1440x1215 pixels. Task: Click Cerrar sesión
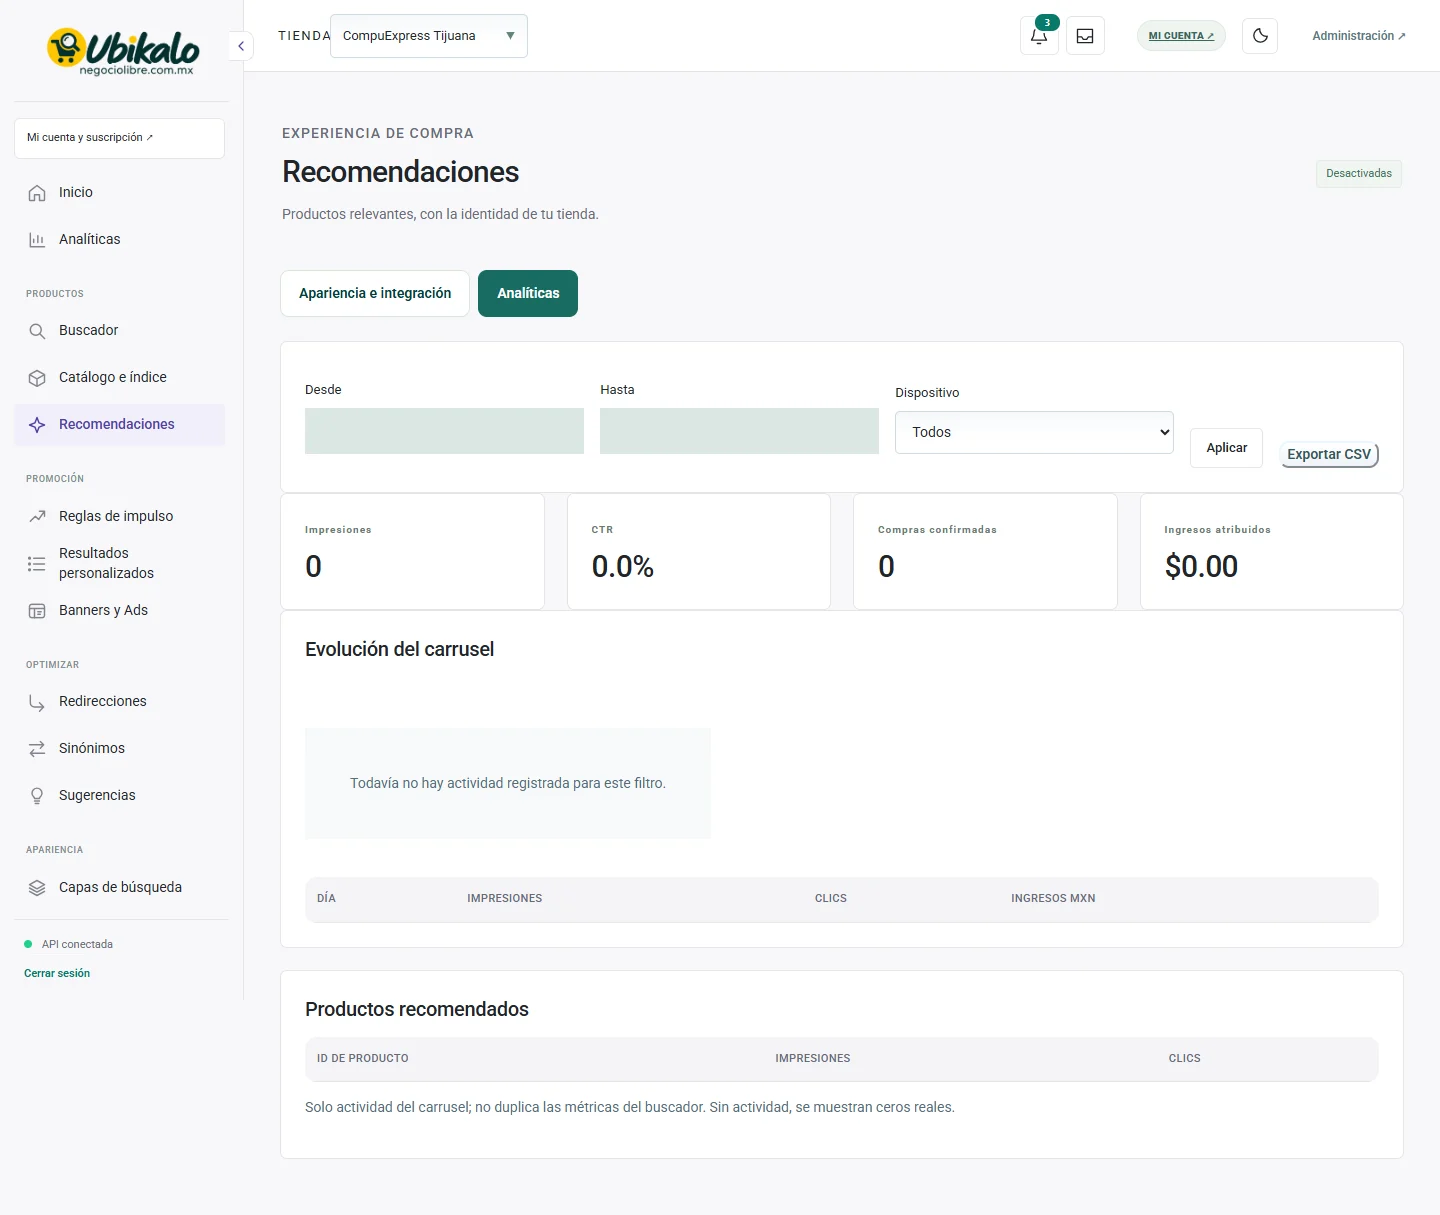57,973
